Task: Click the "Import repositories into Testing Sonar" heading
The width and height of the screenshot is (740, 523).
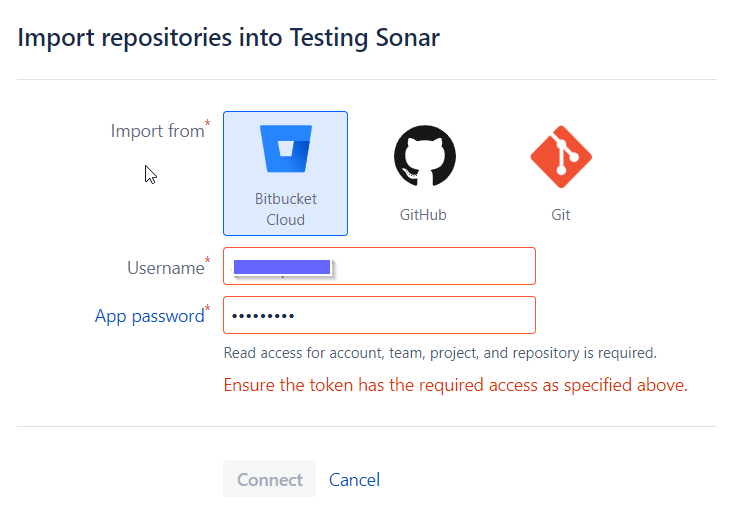Action: click(228, 38)
